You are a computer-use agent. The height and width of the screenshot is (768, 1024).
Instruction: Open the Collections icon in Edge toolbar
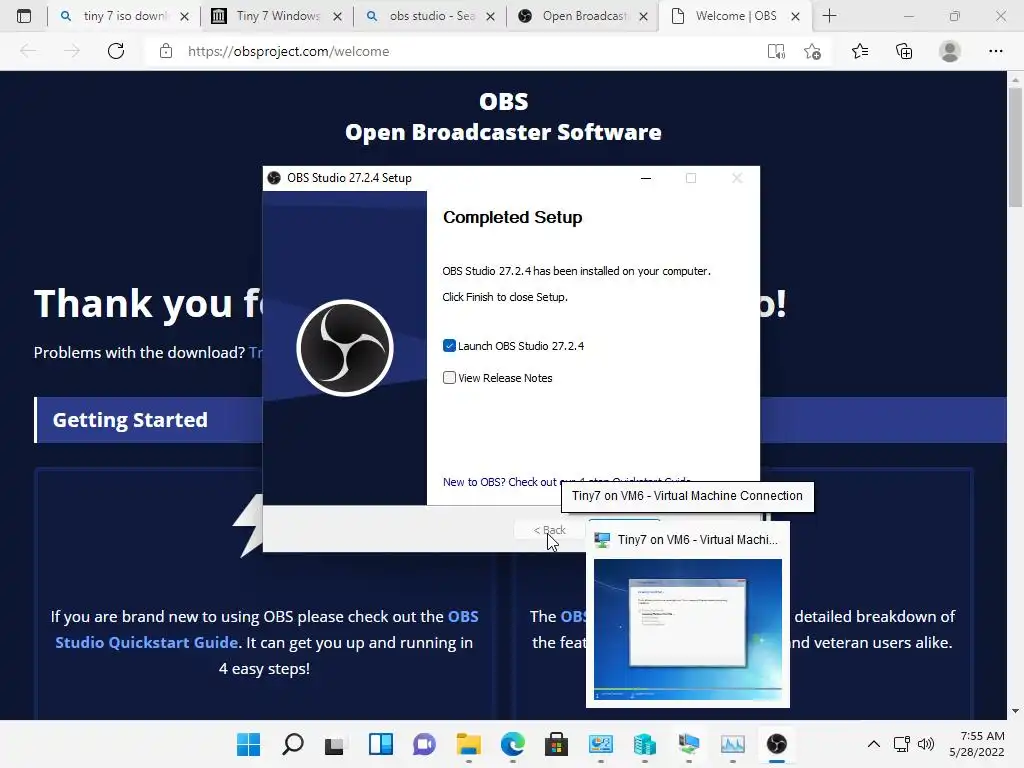click(x=904, y=51)
